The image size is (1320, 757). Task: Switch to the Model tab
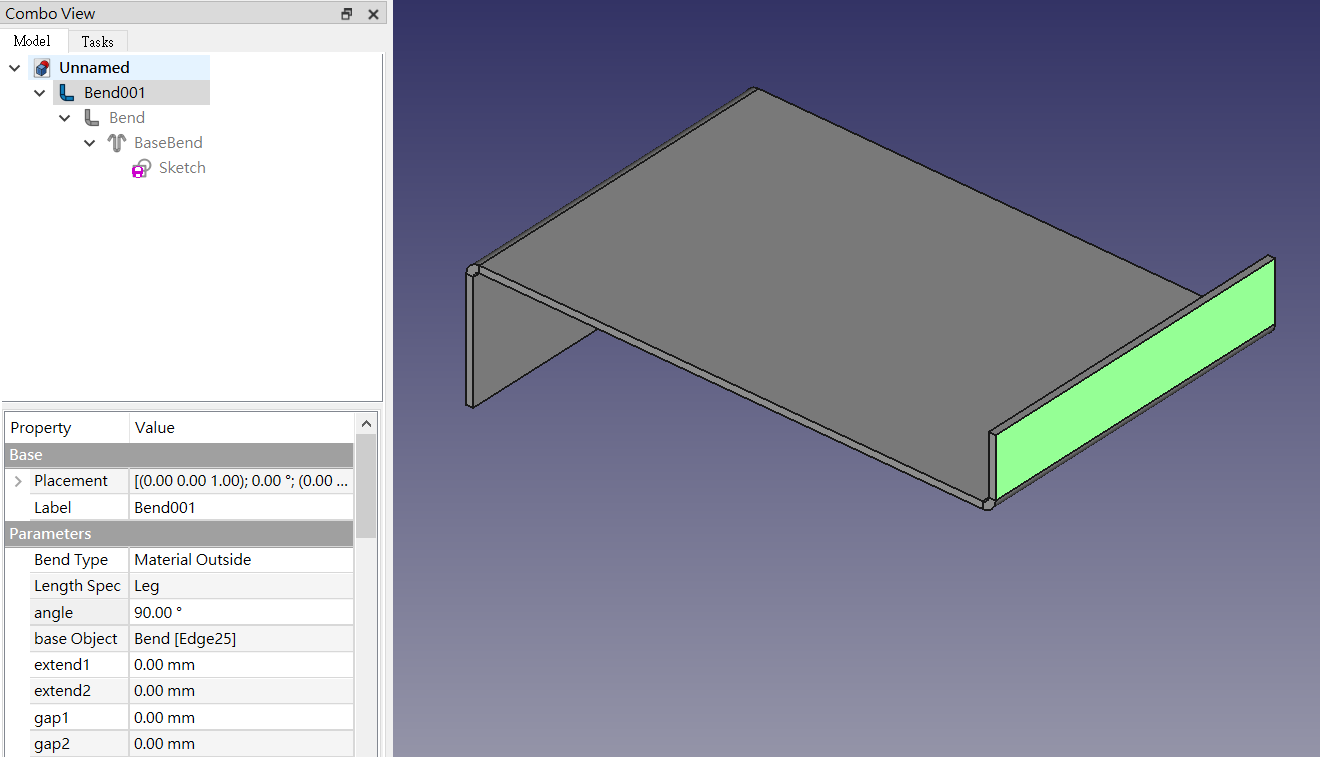pyautogui.click(x=32, y=41)
